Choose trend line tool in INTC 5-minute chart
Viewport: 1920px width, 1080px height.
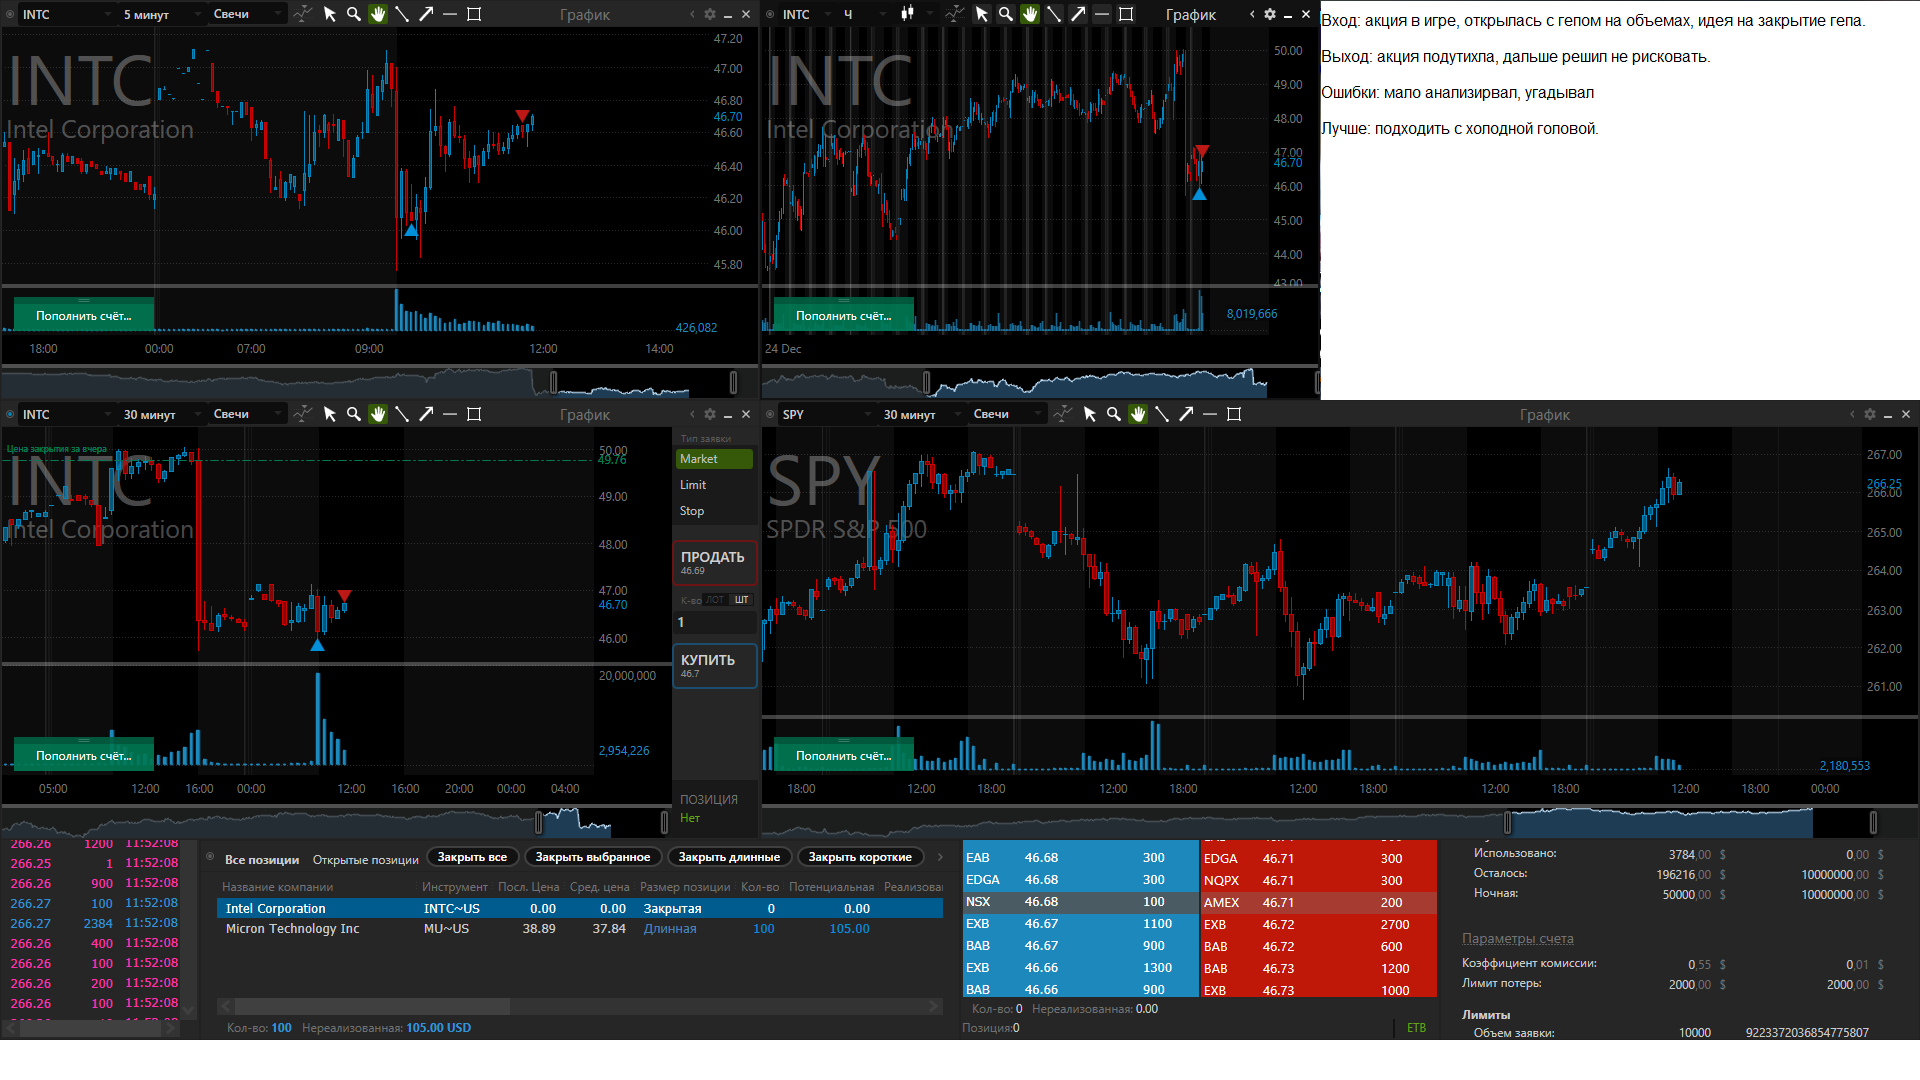(x=402, y=14)
